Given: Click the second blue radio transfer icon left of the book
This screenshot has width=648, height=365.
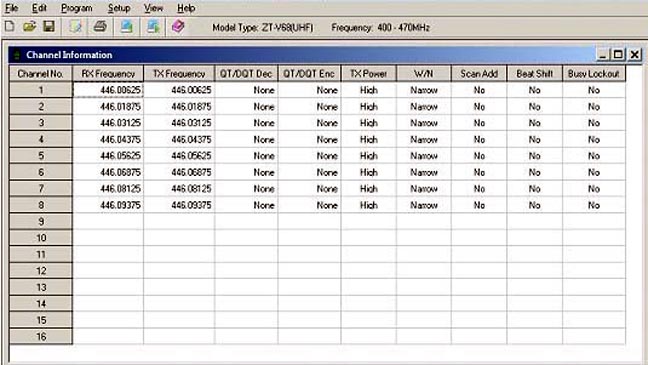Looking at the screenshot, I should [153, 27].
